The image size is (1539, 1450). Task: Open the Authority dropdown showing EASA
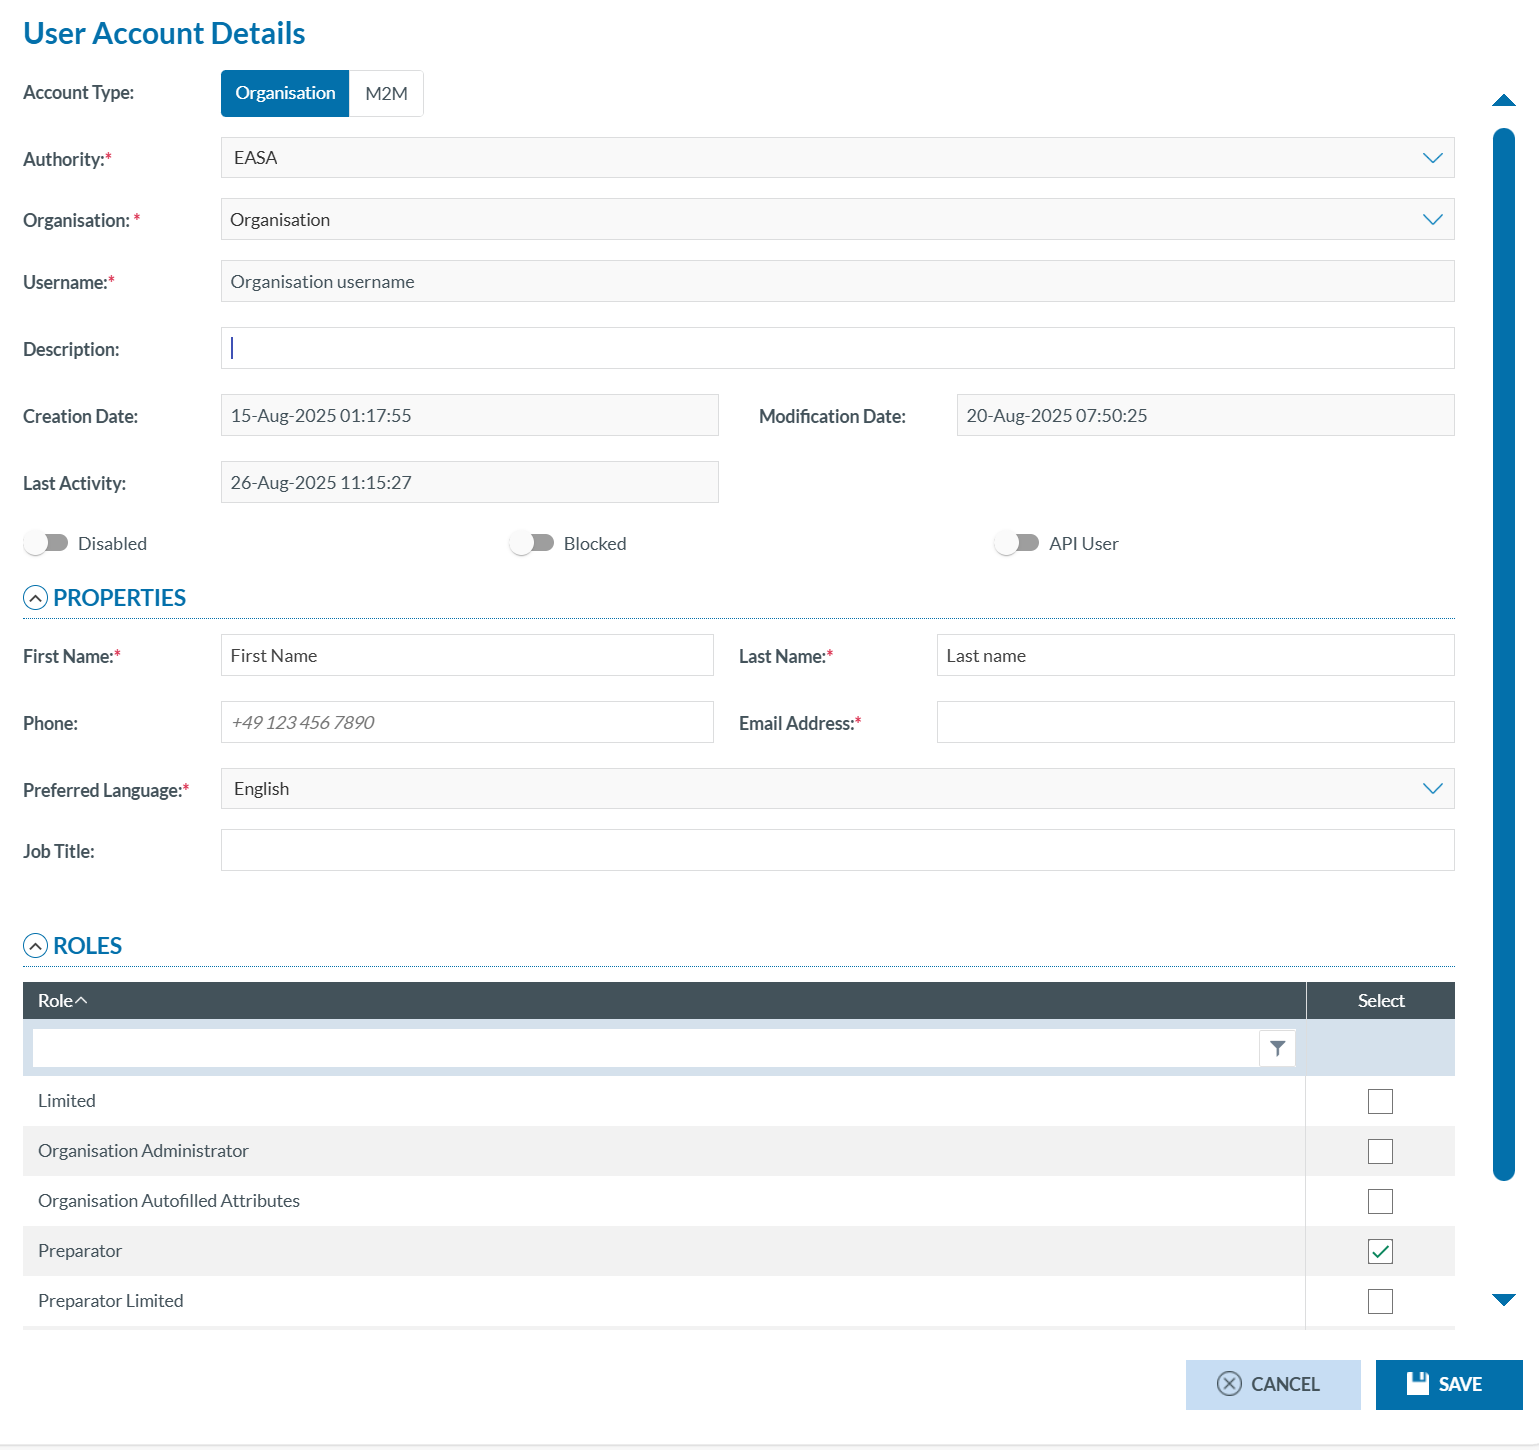(x=837, y=158)
